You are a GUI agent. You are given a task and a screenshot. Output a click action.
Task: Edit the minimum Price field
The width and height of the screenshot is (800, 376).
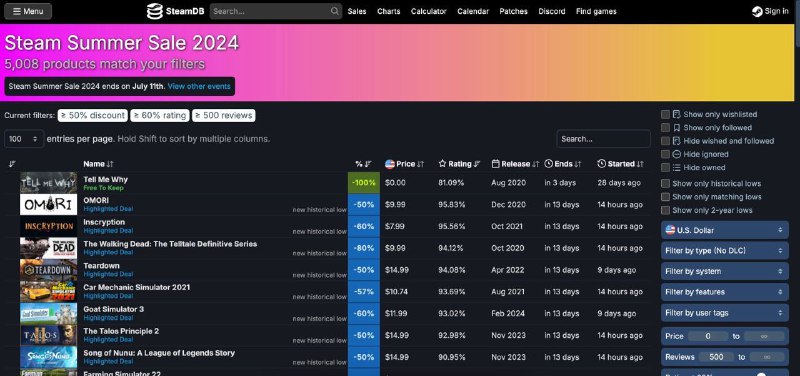point(708,336)
